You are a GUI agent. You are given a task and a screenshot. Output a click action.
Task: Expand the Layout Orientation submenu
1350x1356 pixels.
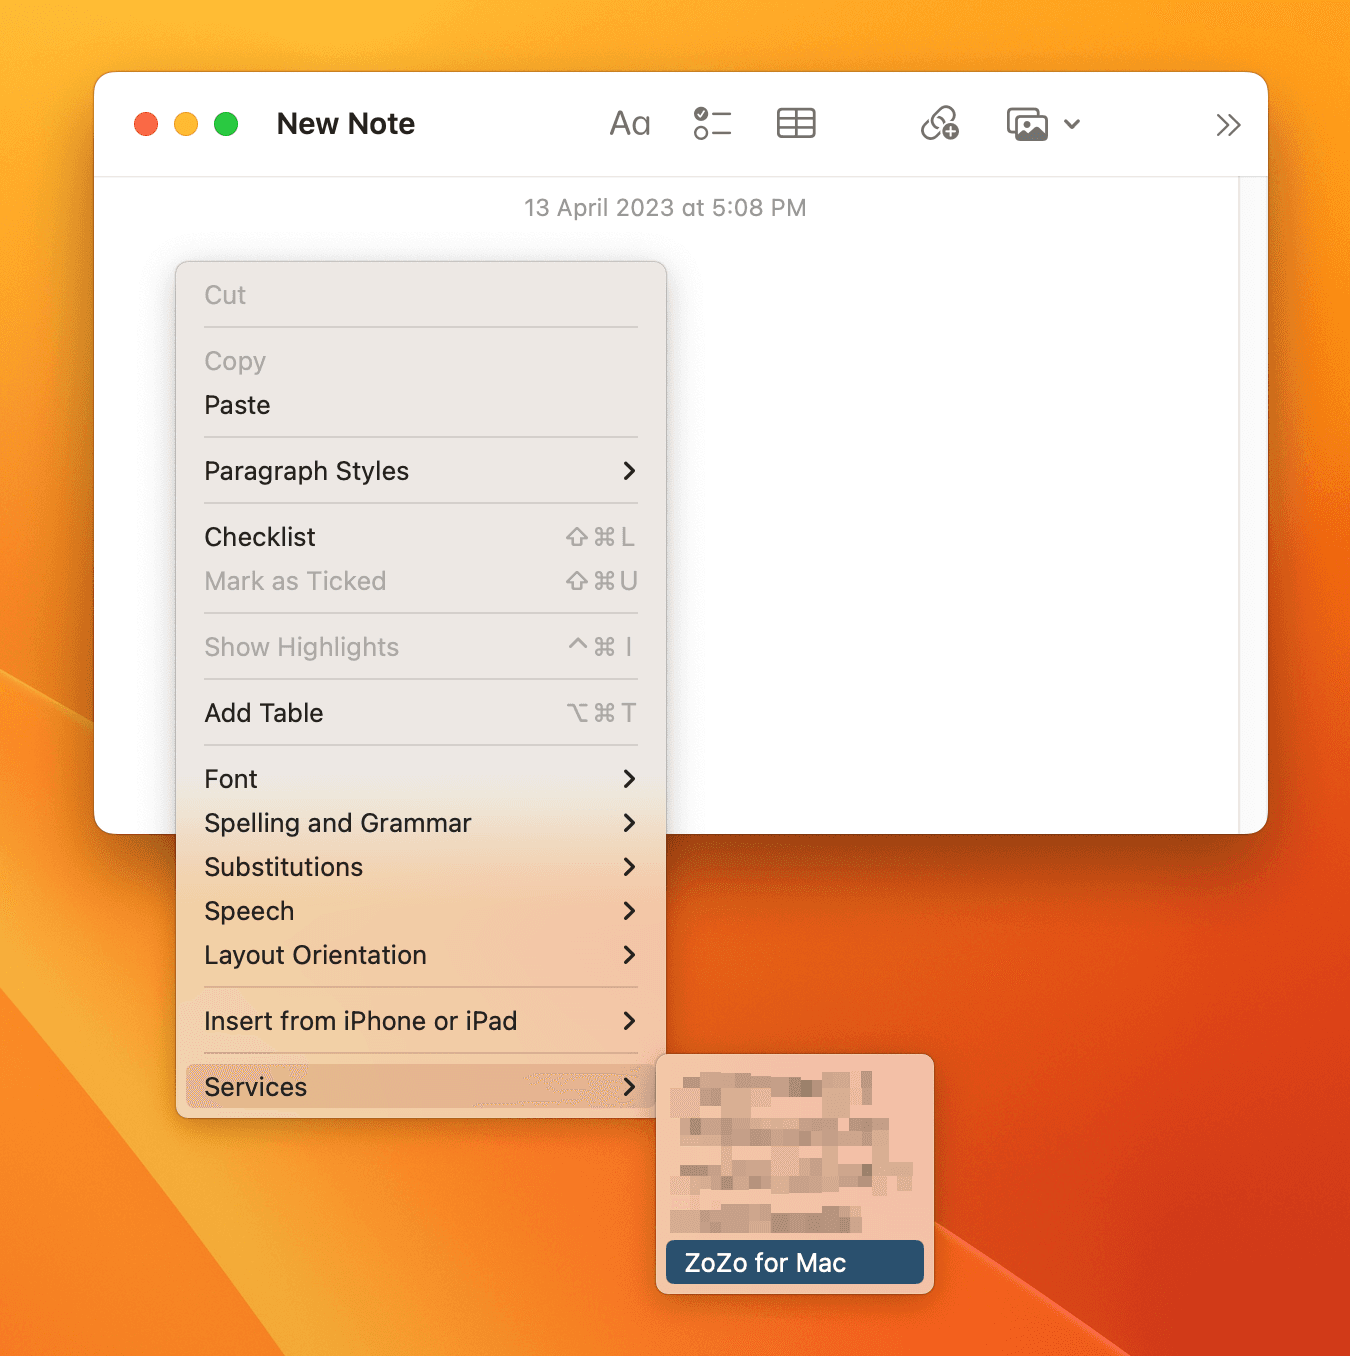(421, 955)
